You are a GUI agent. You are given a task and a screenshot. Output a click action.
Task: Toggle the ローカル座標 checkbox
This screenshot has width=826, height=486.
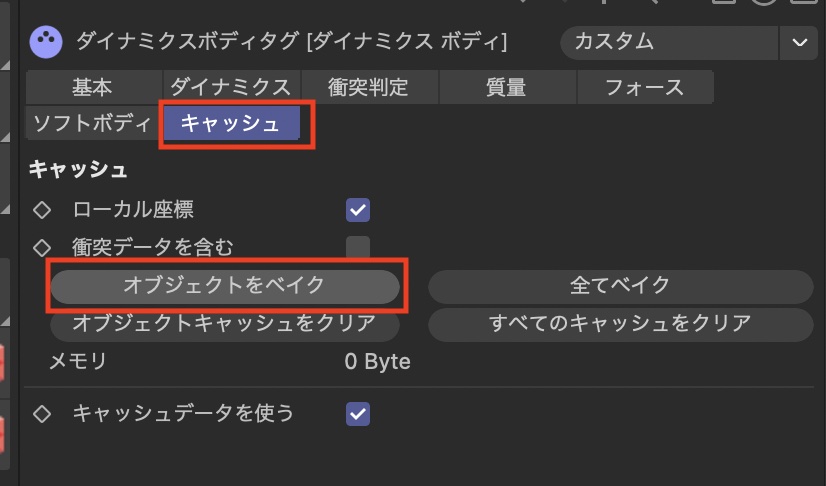pos(358,210)
